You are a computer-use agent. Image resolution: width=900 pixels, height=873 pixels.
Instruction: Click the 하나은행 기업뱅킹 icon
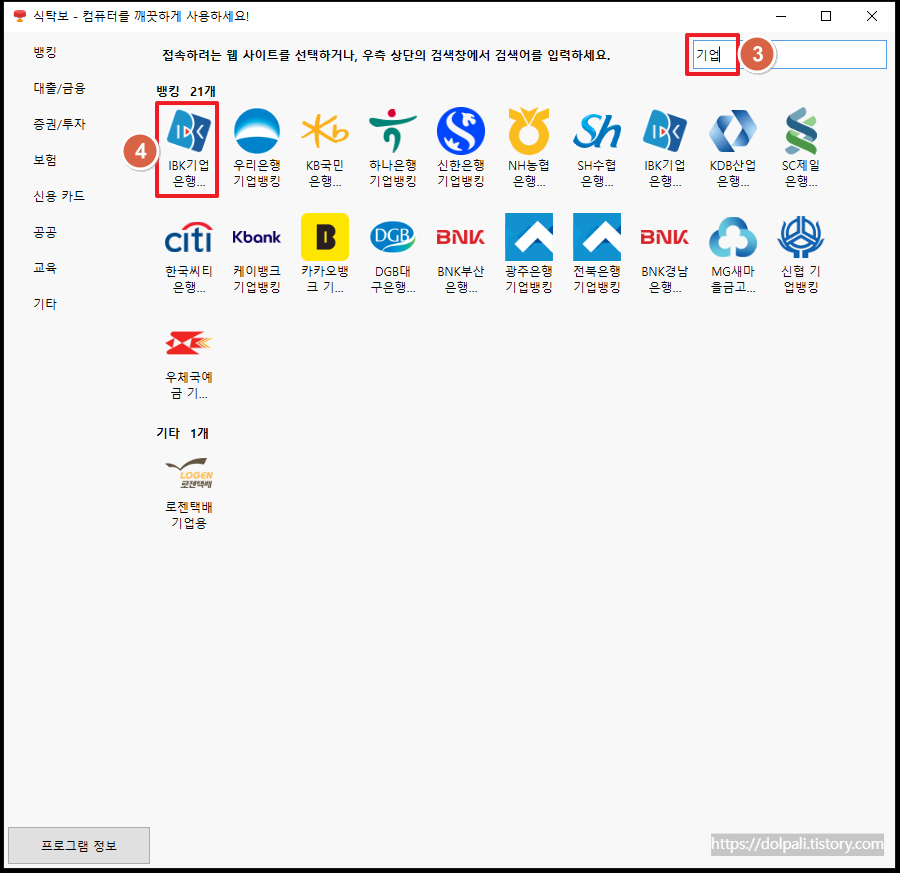click(392, 145)
